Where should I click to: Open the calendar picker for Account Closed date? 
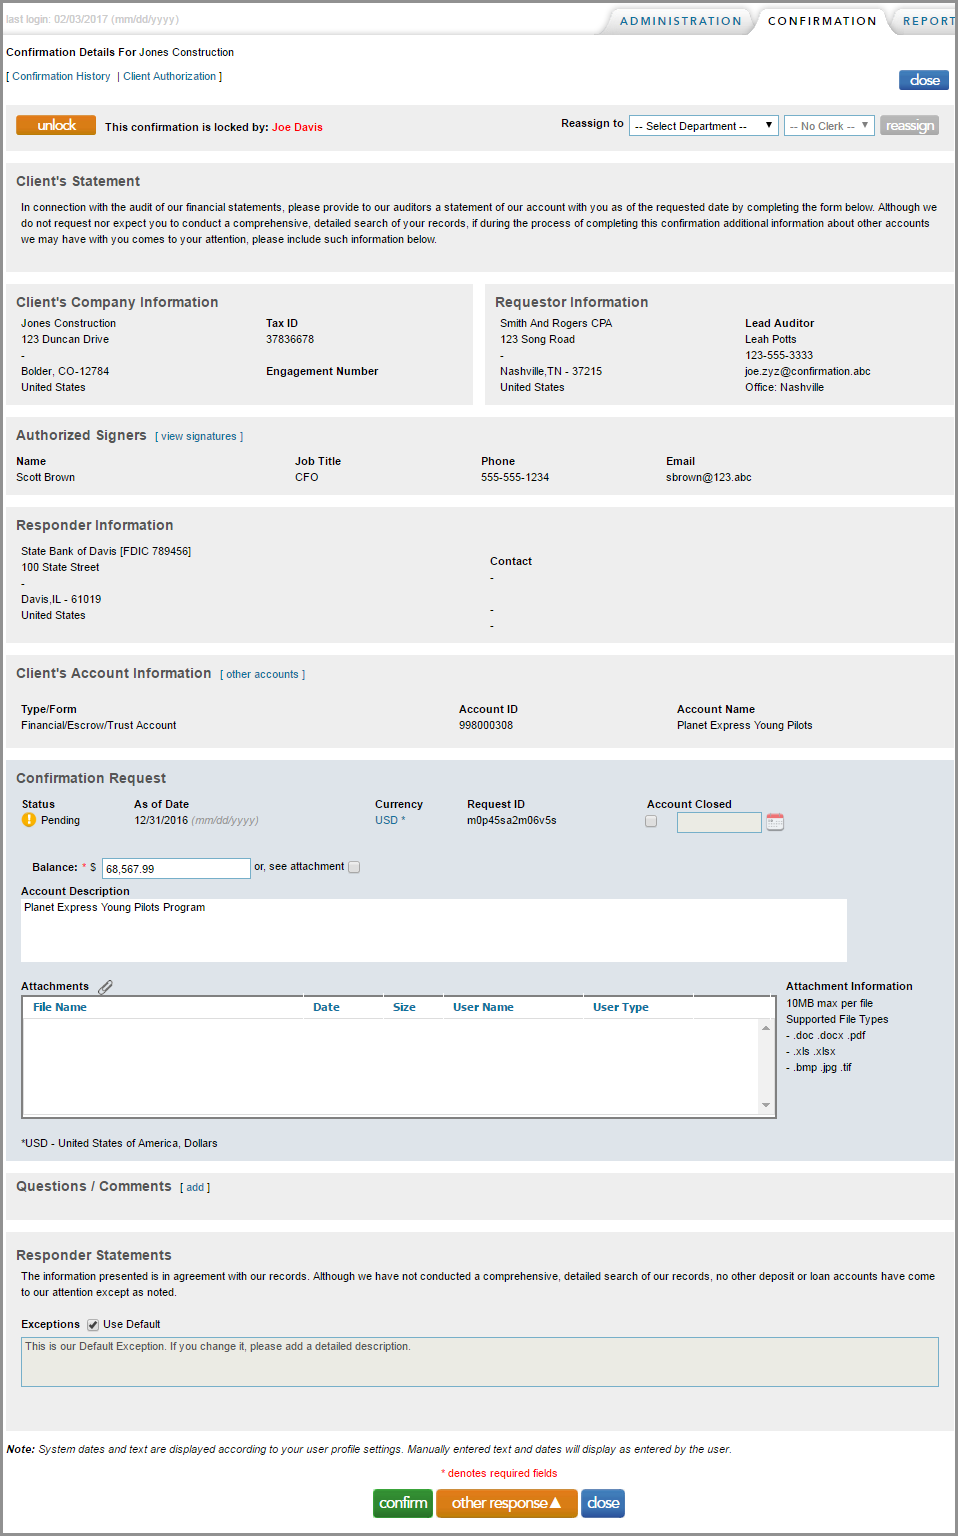point(775,821)
